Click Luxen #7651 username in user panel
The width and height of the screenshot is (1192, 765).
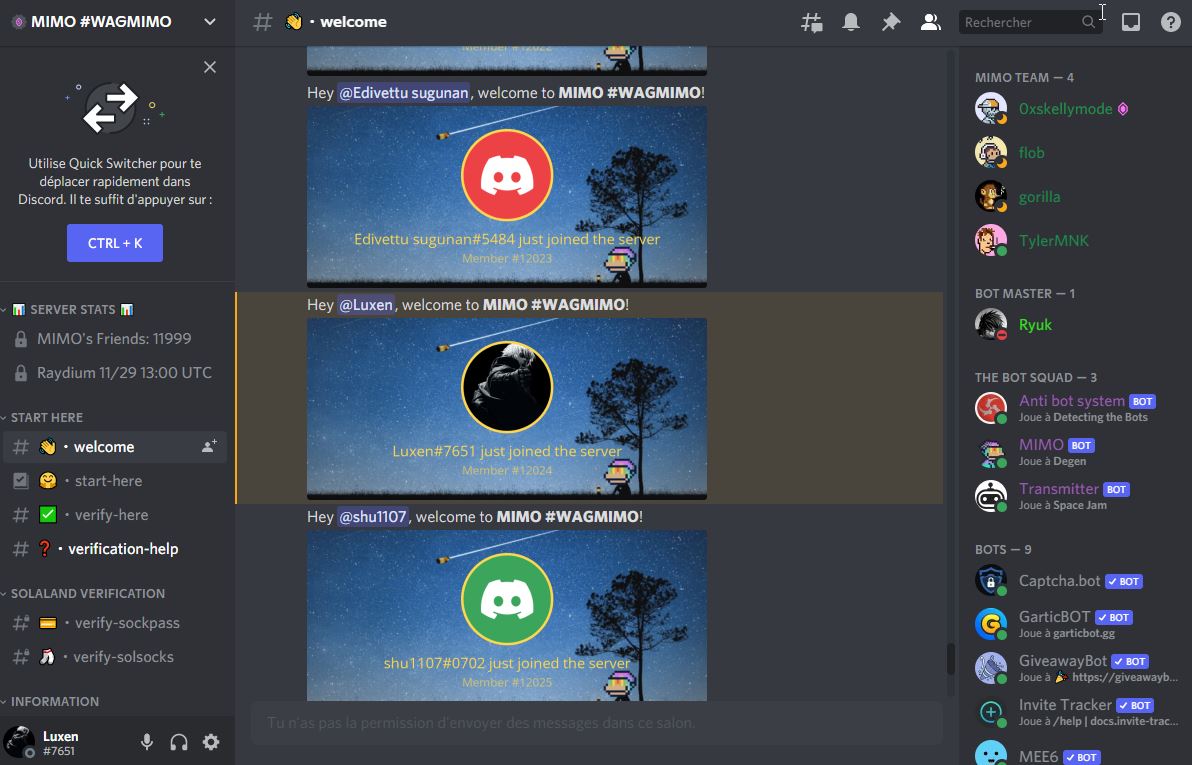pyautogui.click(x=60, y=743)
